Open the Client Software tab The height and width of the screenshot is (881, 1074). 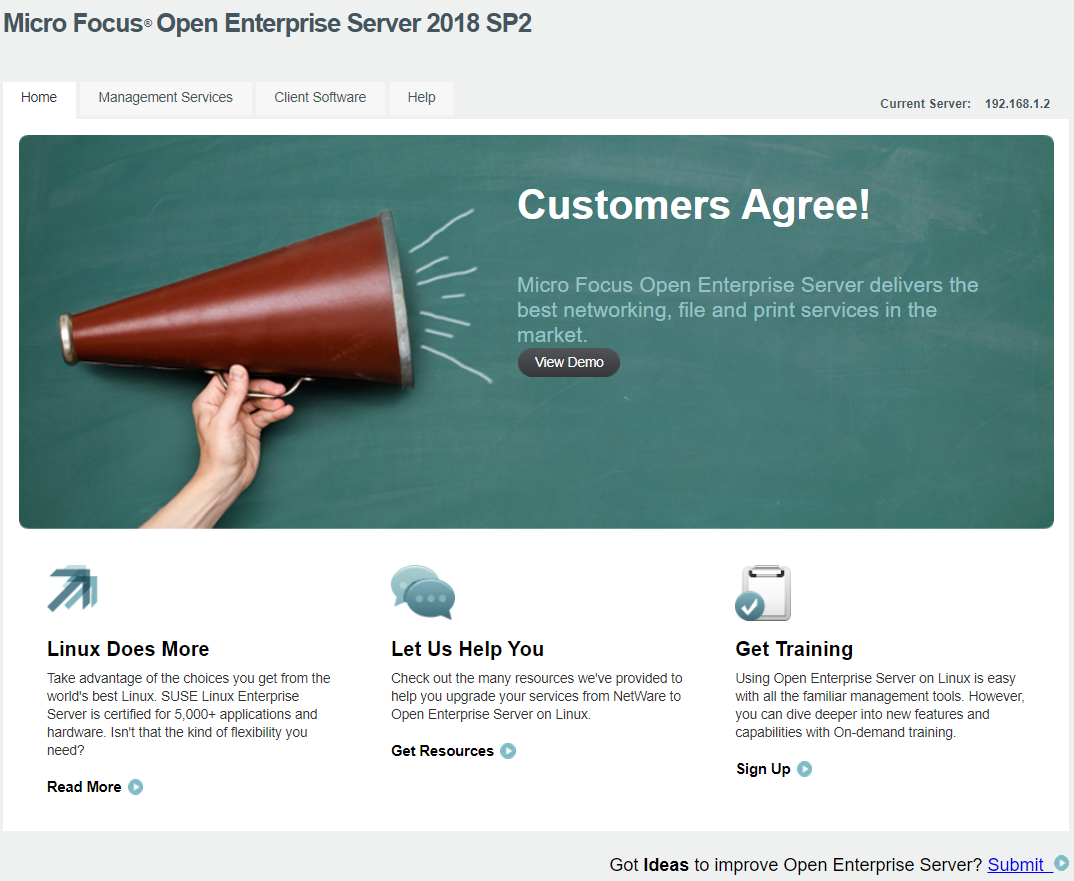[320, 98]
